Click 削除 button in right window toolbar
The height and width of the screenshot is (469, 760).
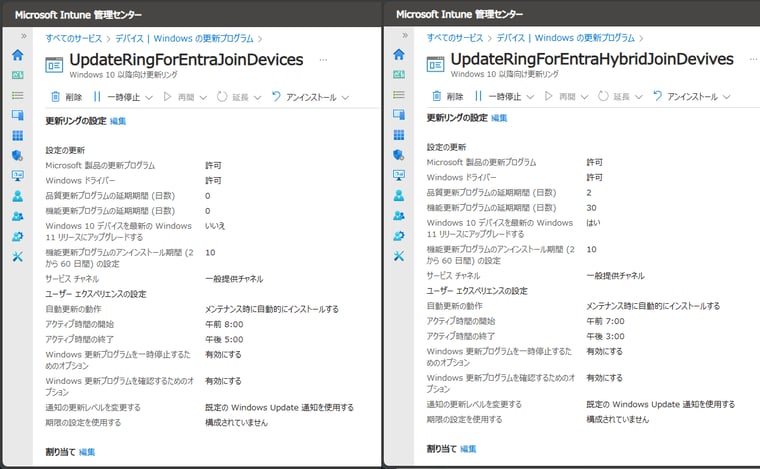(448, 96)
